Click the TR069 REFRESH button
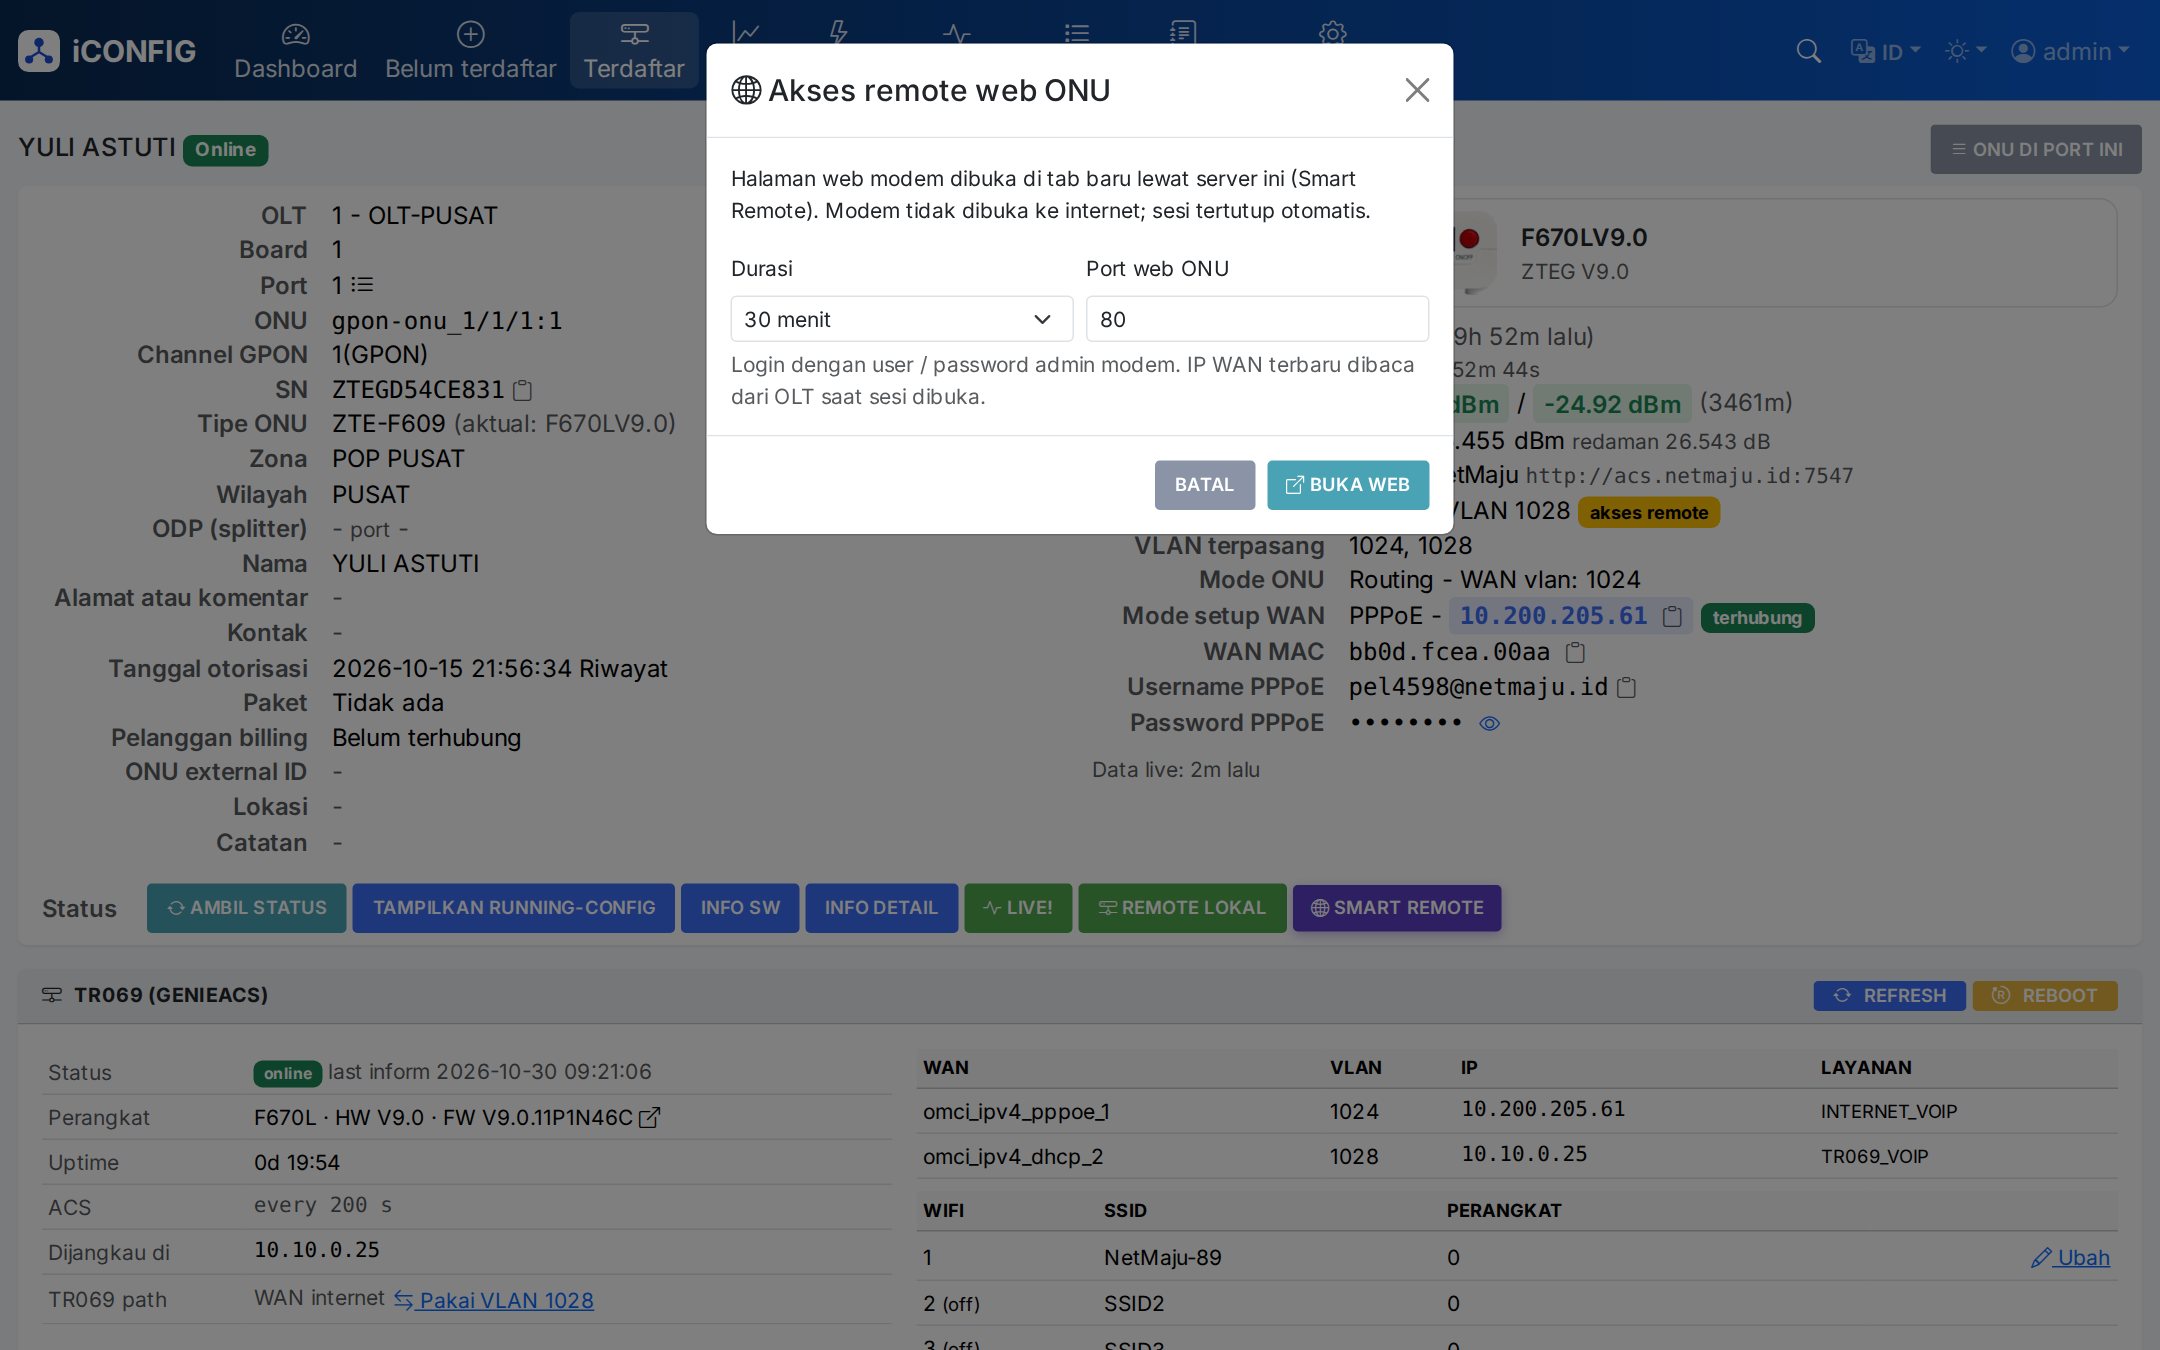The width and height of the screenshot is (2160, 1350). tap(1889, 996)
